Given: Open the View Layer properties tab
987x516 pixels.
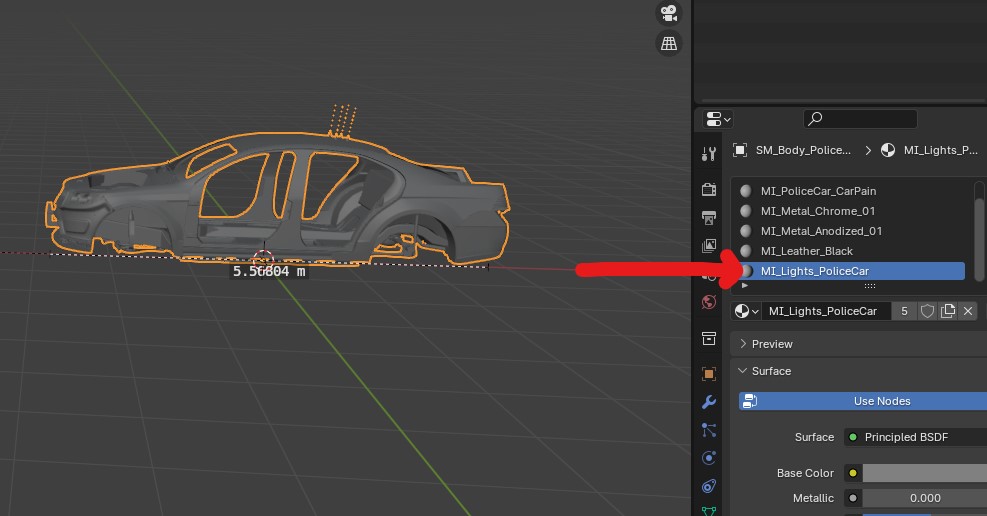Looking at the screenshot, I should tap(709, 245).
